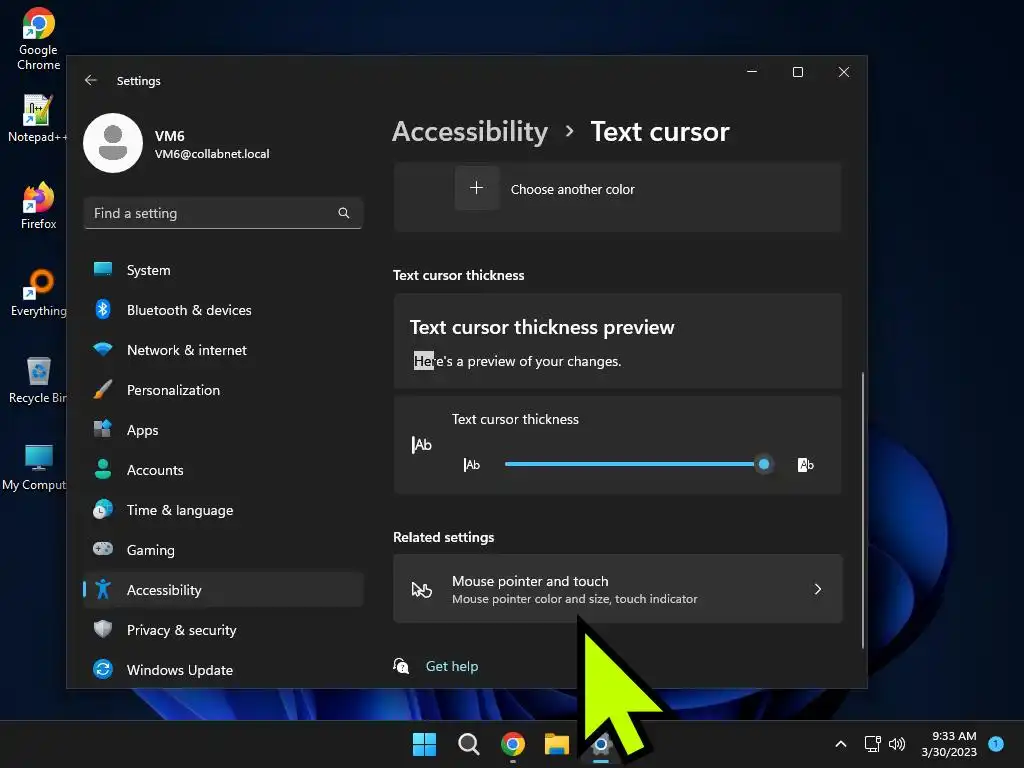The width and height of the screenshot is (1024, 768).
Task: Select Personalization in the sidebar
Action: click(x=223, y=390)
